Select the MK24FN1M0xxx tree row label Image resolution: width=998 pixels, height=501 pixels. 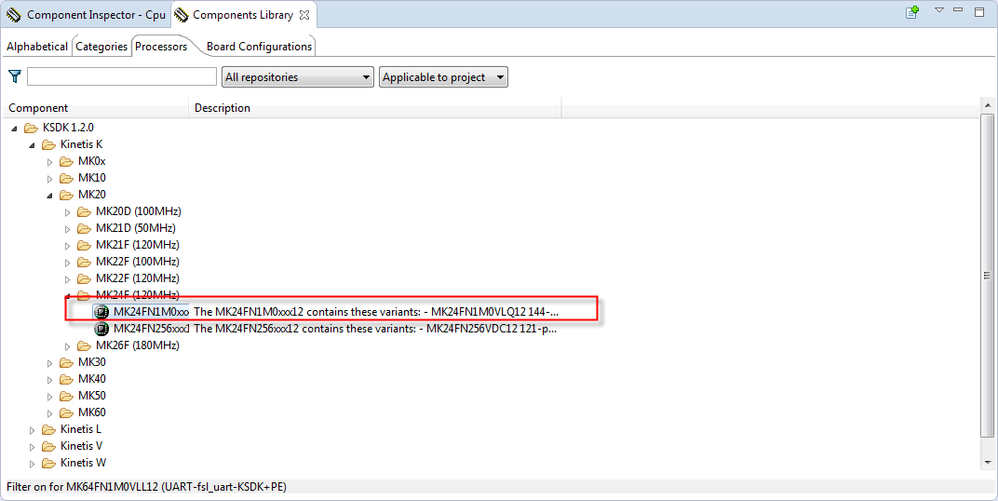click(x=151, y=312)
